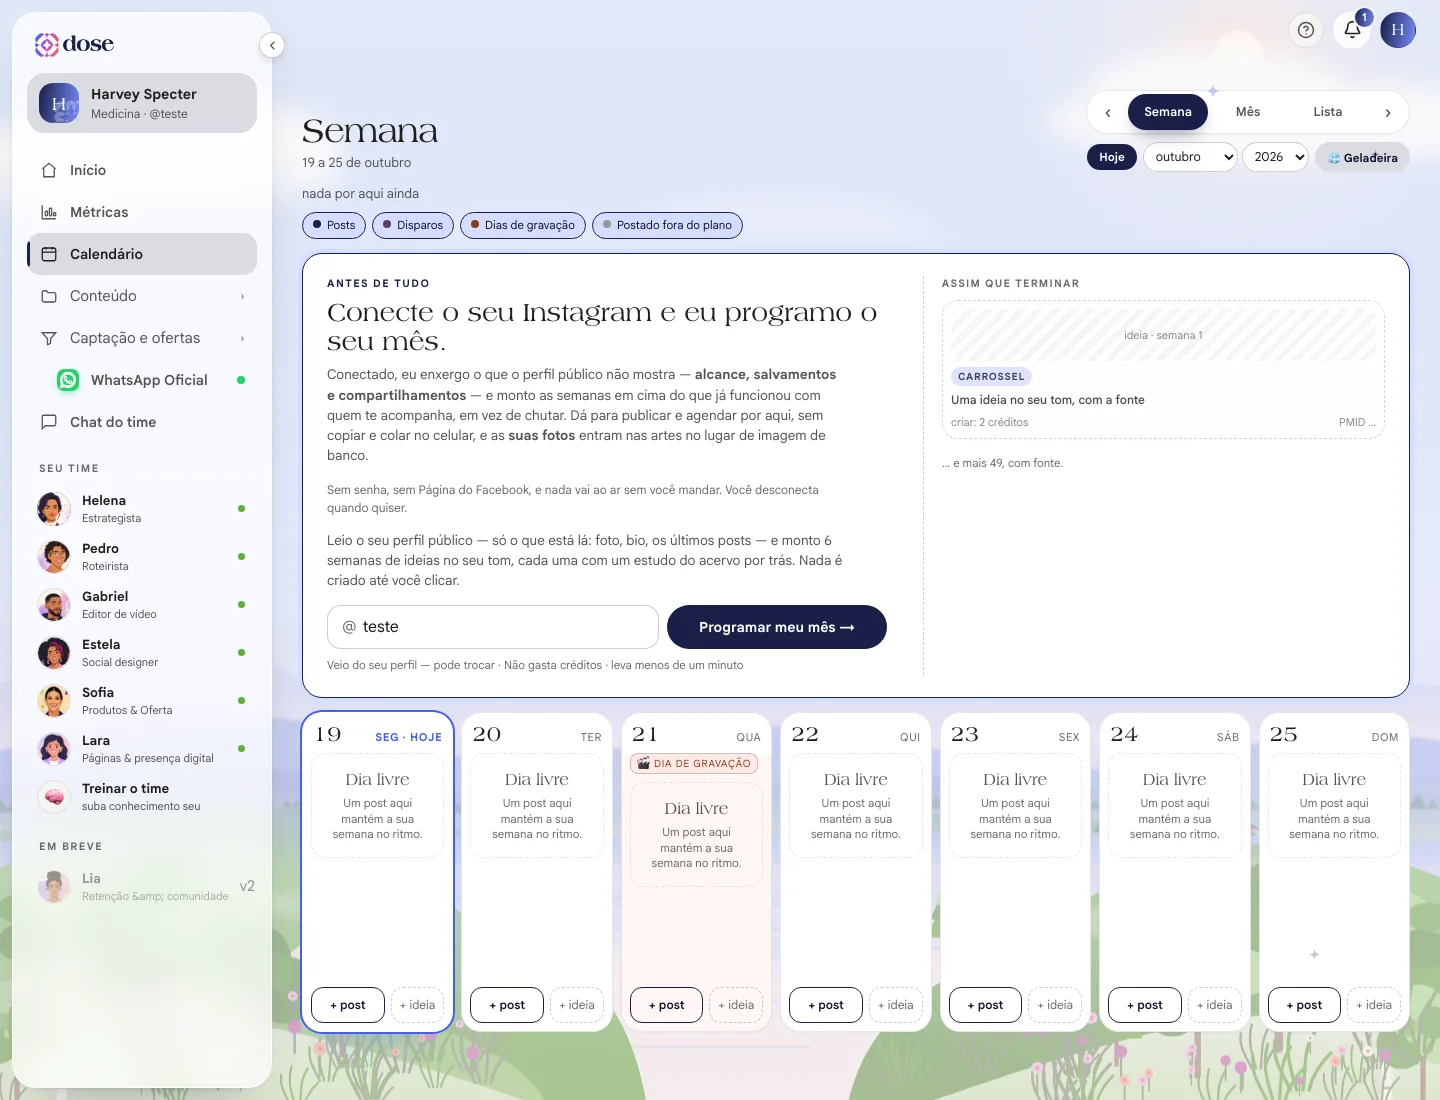Click Programar meu mês
Viewport: 1440px width, 1100px height.
777,627
